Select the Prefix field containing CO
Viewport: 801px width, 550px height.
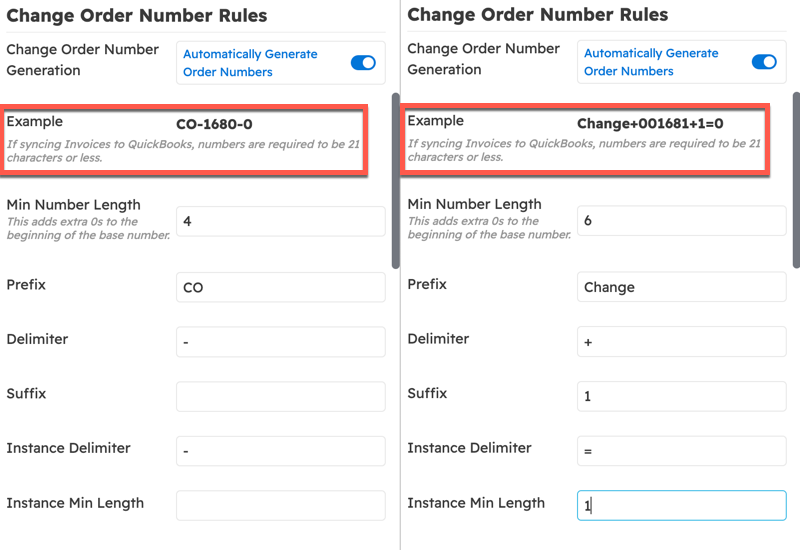(x=280, y=287)
